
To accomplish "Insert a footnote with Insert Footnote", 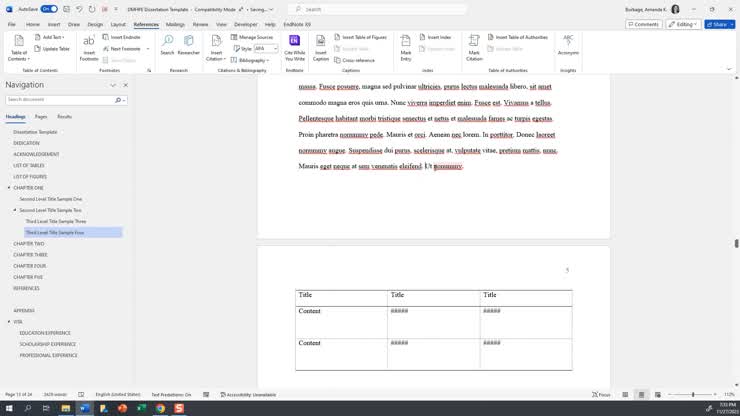I will (89, 48).
